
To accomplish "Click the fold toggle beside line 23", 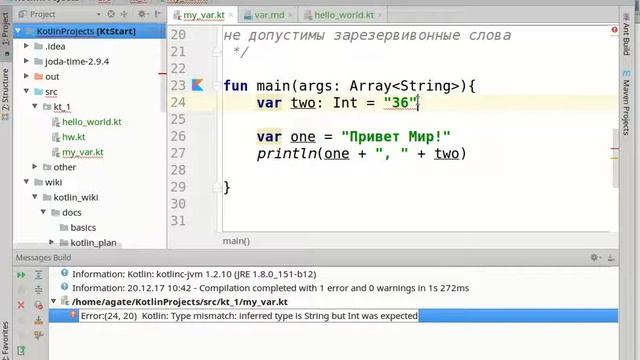I will pyautogui.click(x=217, y=86).
